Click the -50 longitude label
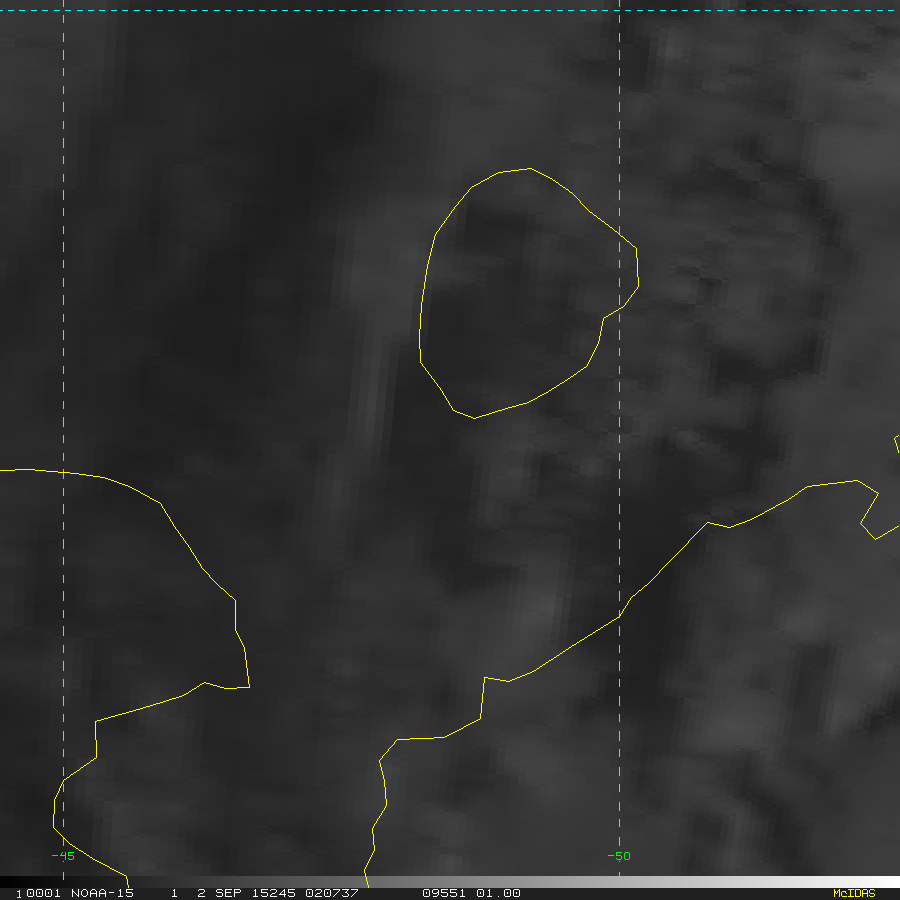 point(619,856)
